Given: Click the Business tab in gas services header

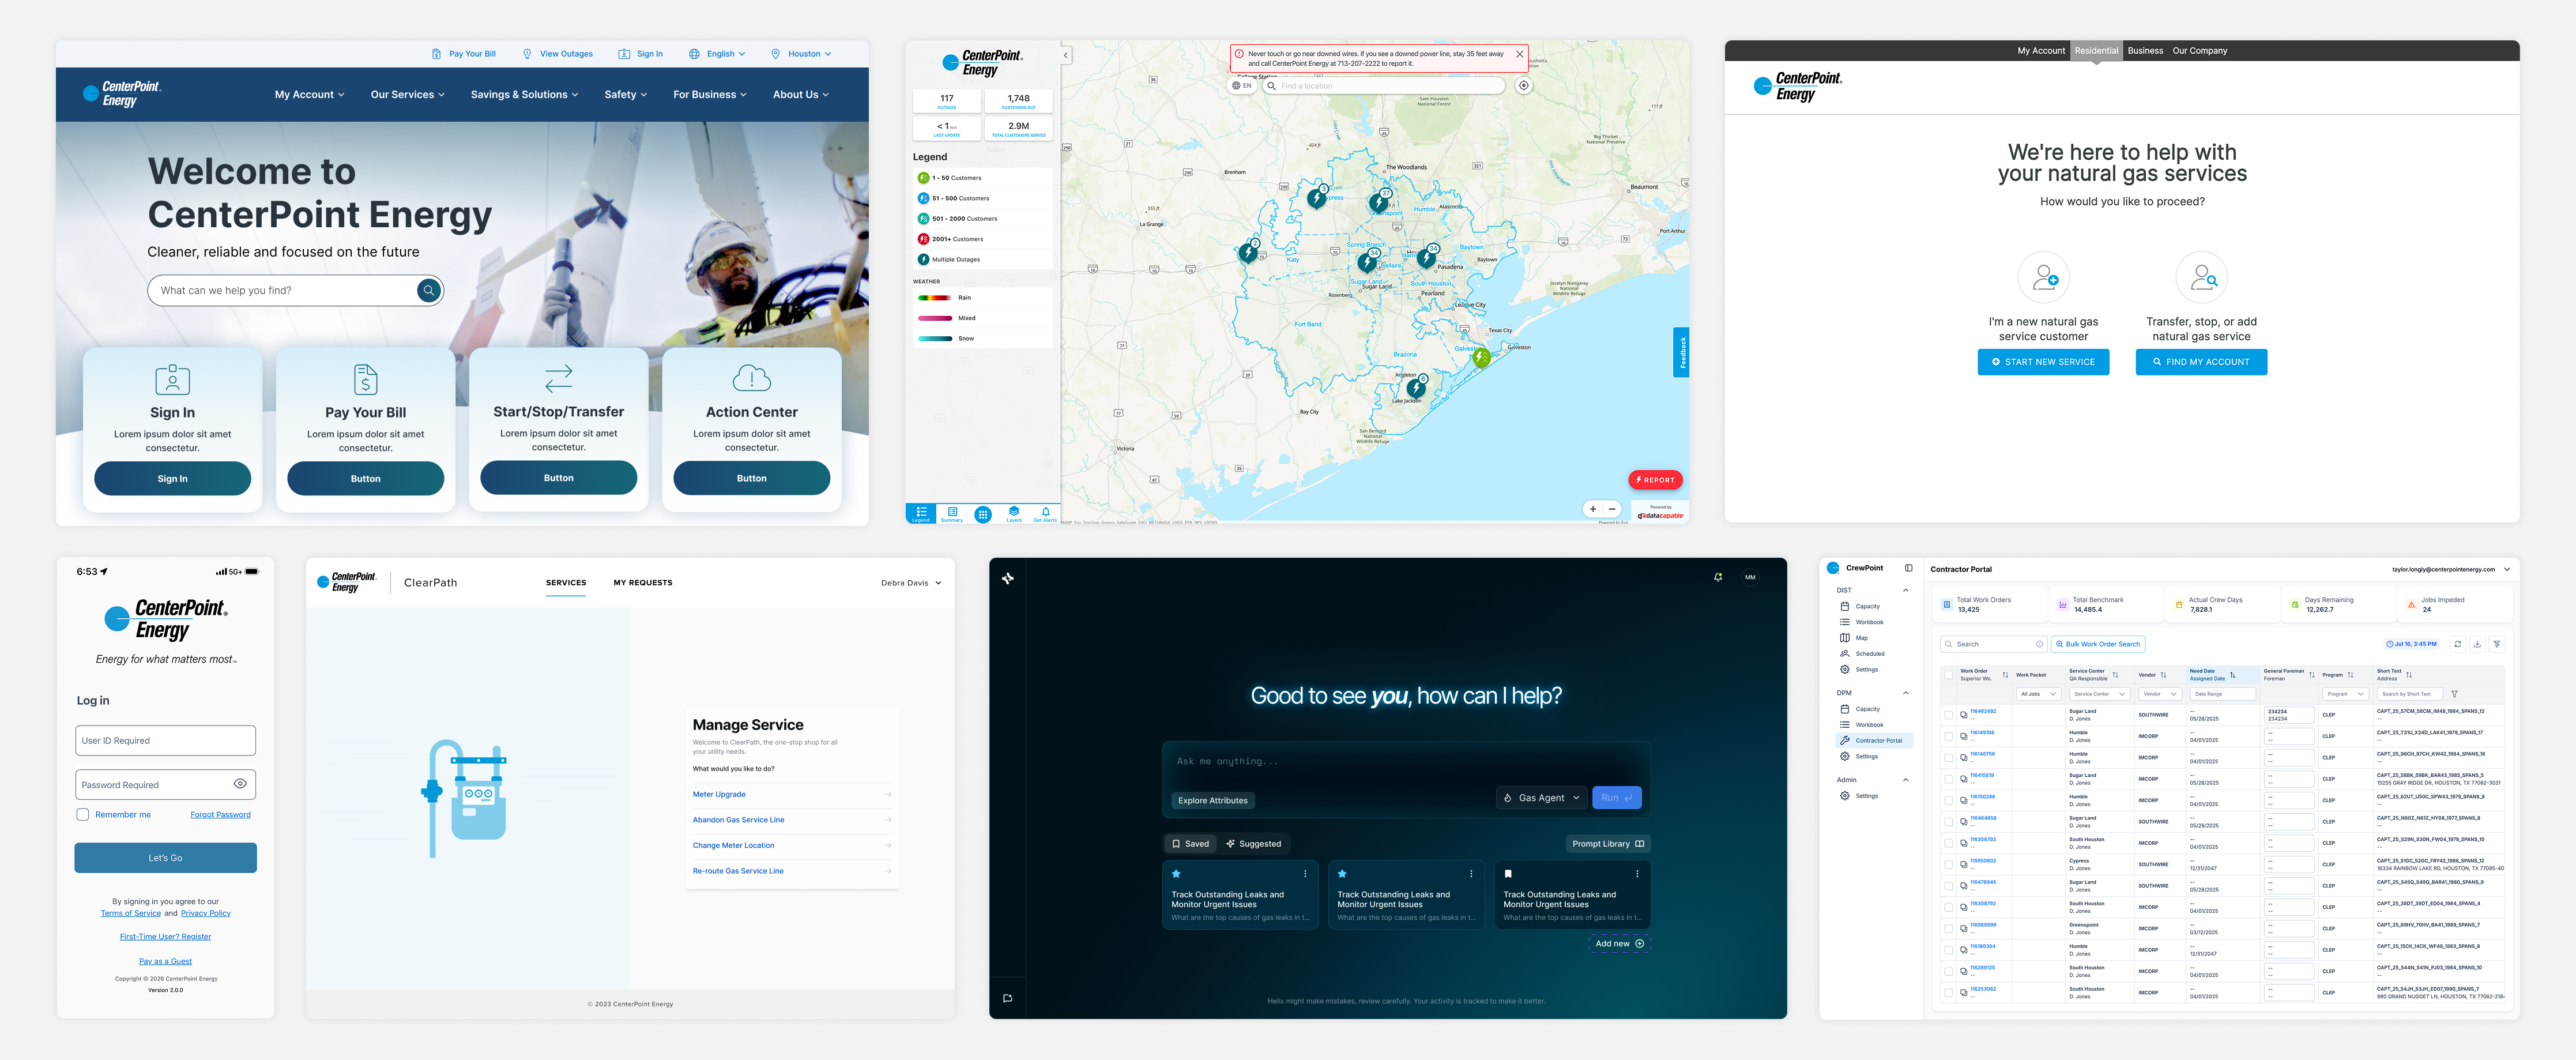Looking at the screenshot, I should pos(2145,51).
